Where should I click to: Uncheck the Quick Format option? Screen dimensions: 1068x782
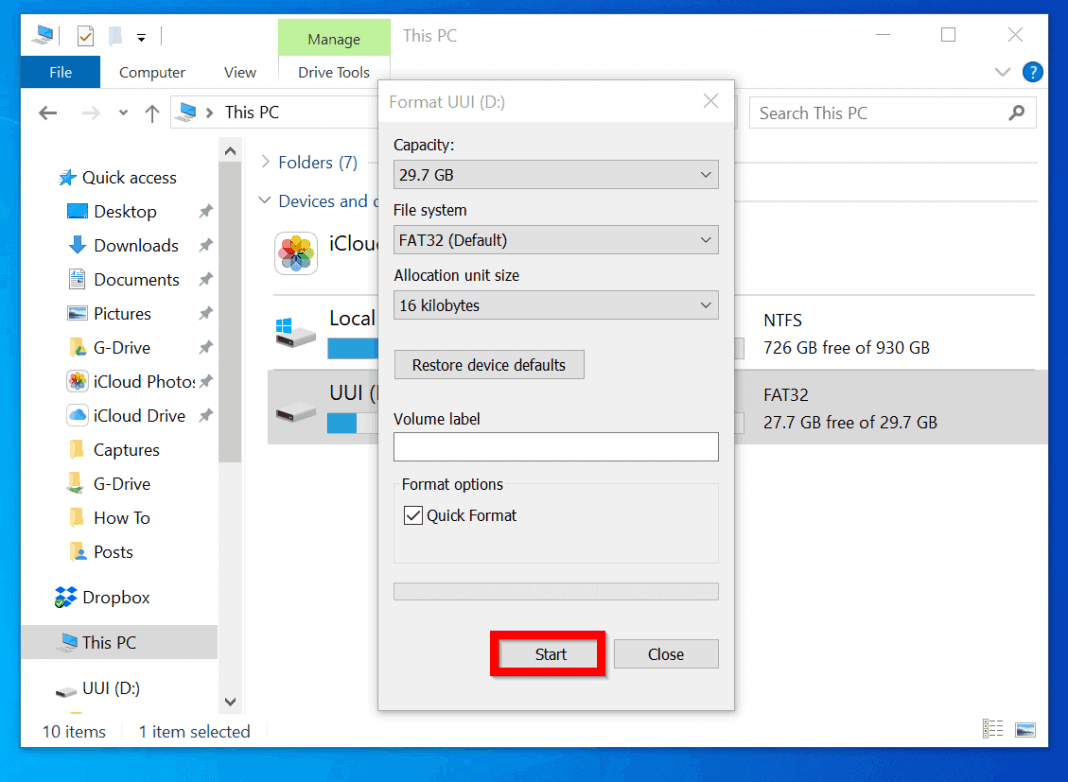point(413,515)
